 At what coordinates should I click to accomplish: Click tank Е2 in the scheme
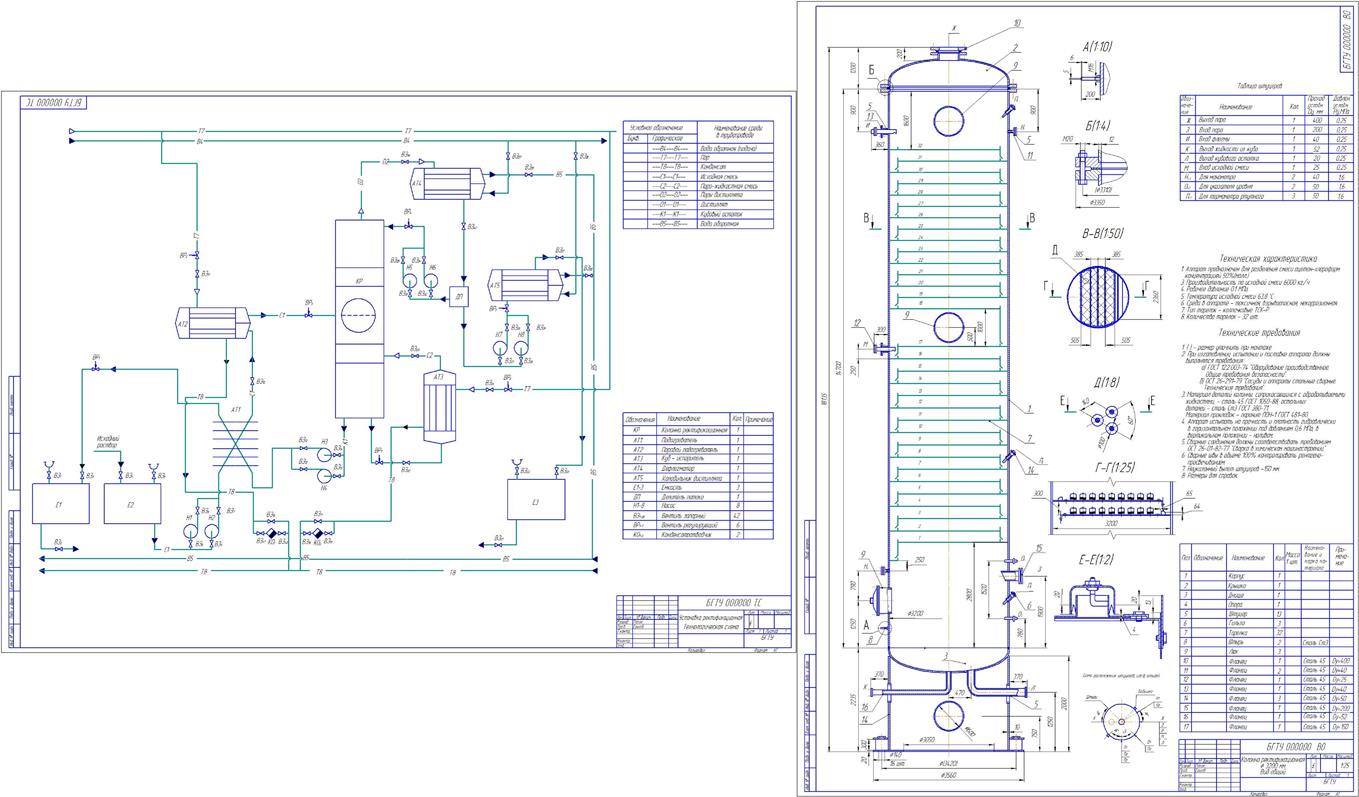point(132,503)
